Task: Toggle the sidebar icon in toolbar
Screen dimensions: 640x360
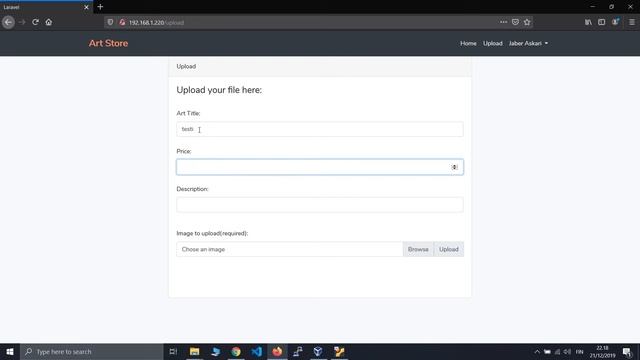Action: coord(601,22)
